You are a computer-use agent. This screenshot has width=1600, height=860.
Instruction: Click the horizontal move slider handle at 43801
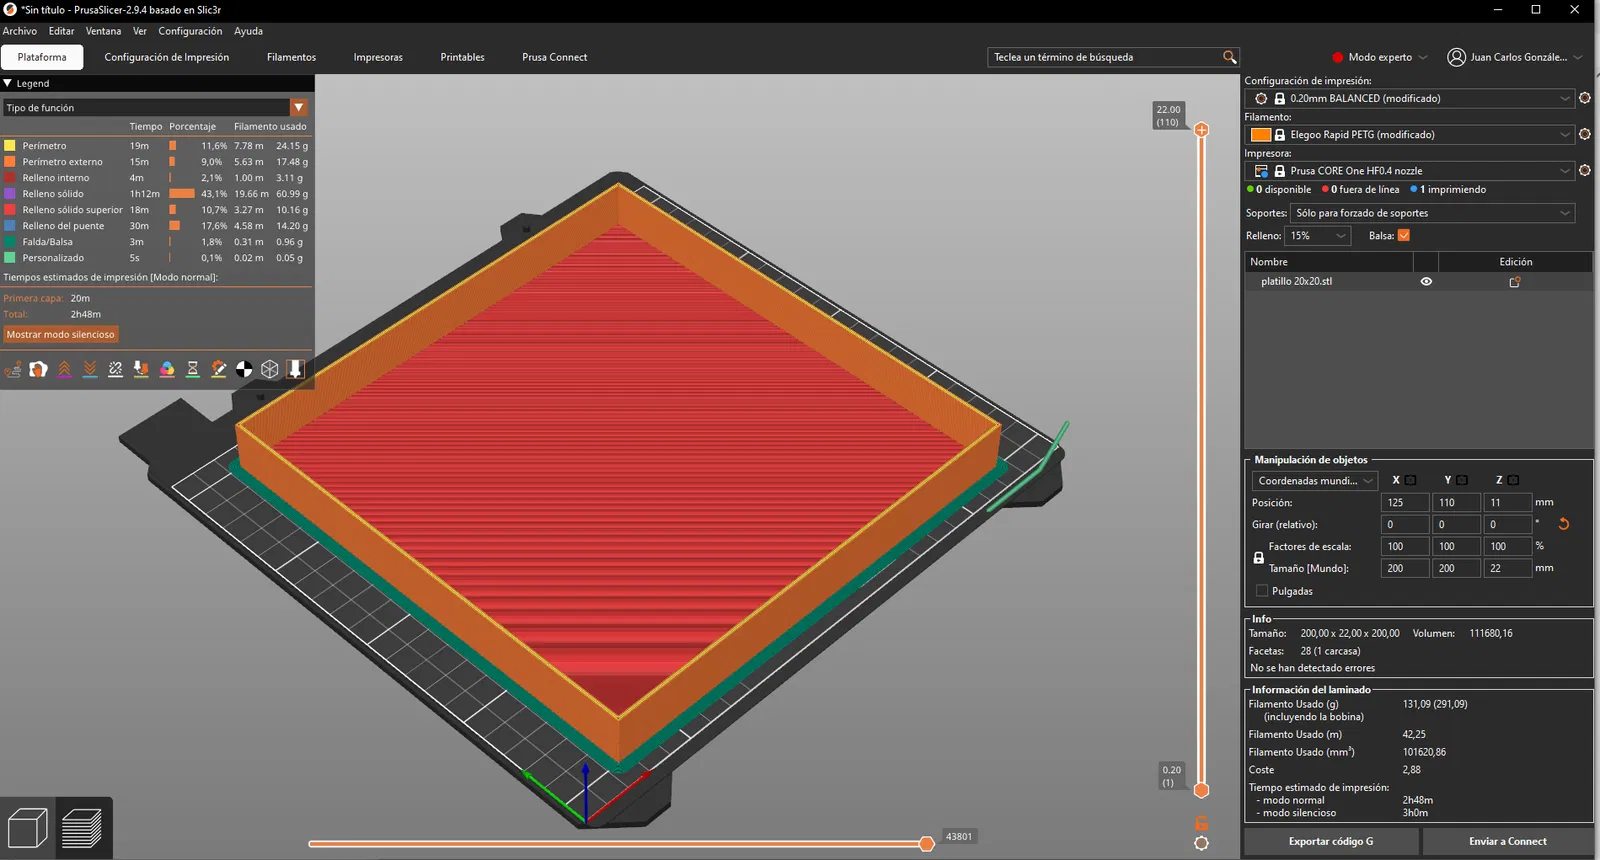pos(927,844)
